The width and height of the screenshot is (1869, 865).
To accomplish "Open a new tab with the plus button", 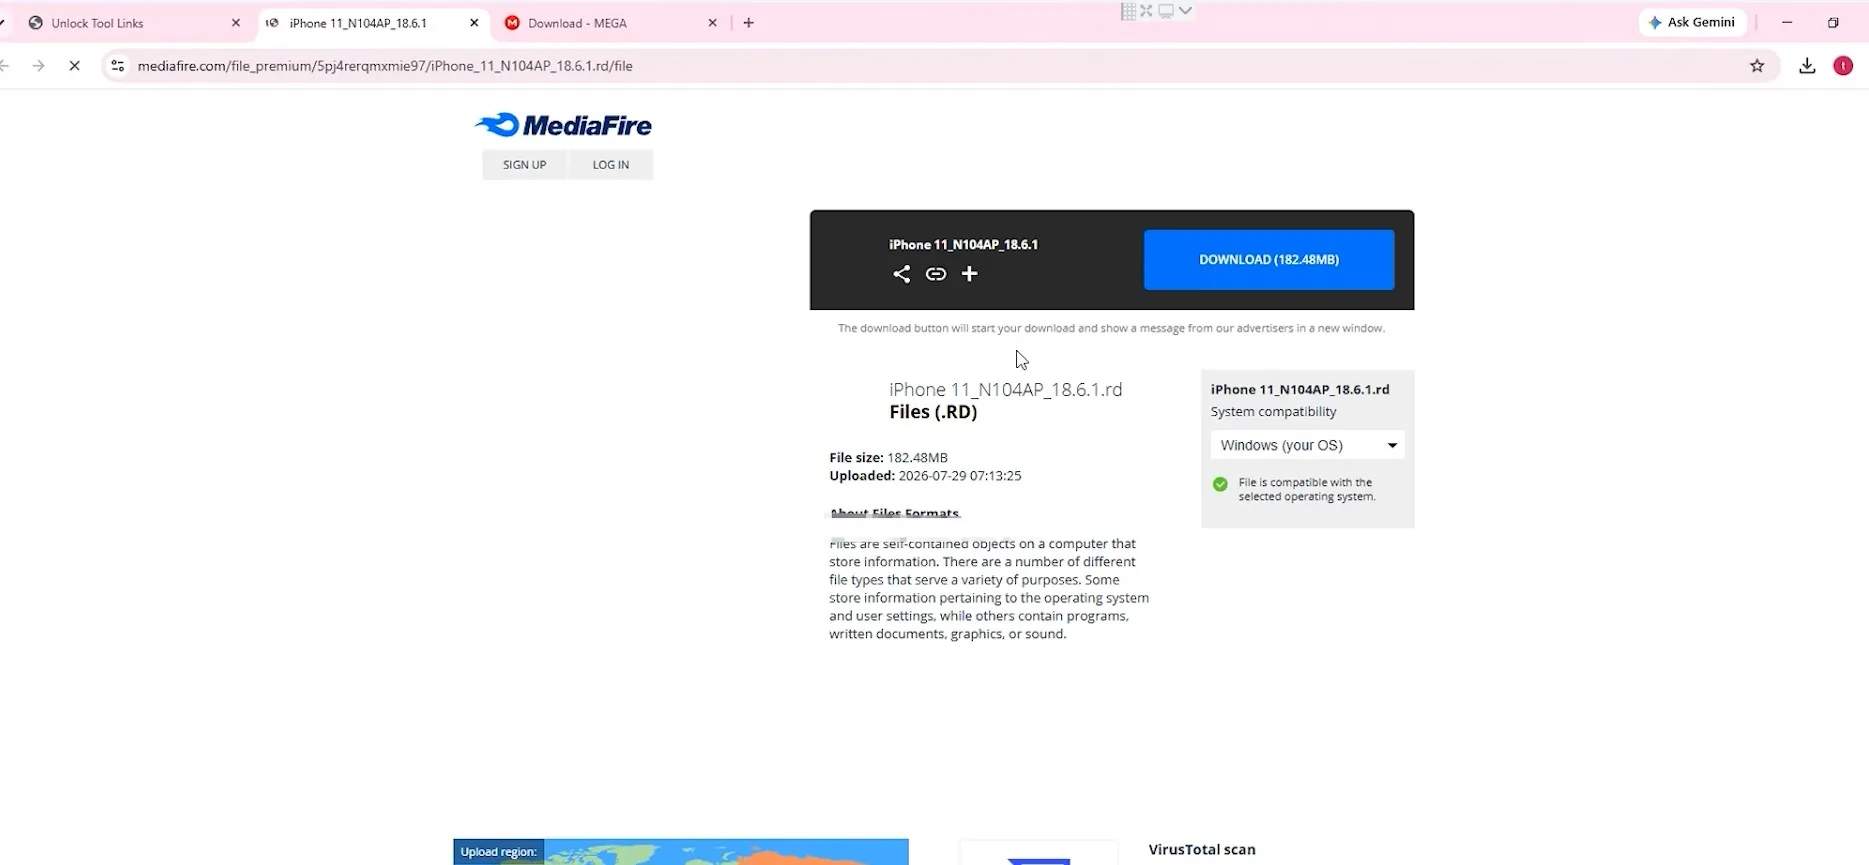I will pos(749,23).
